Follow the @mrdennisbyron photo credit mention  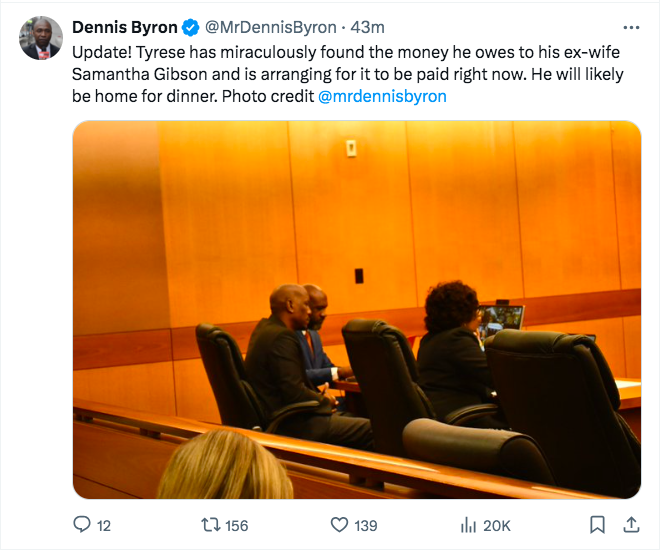click(382, 97)
